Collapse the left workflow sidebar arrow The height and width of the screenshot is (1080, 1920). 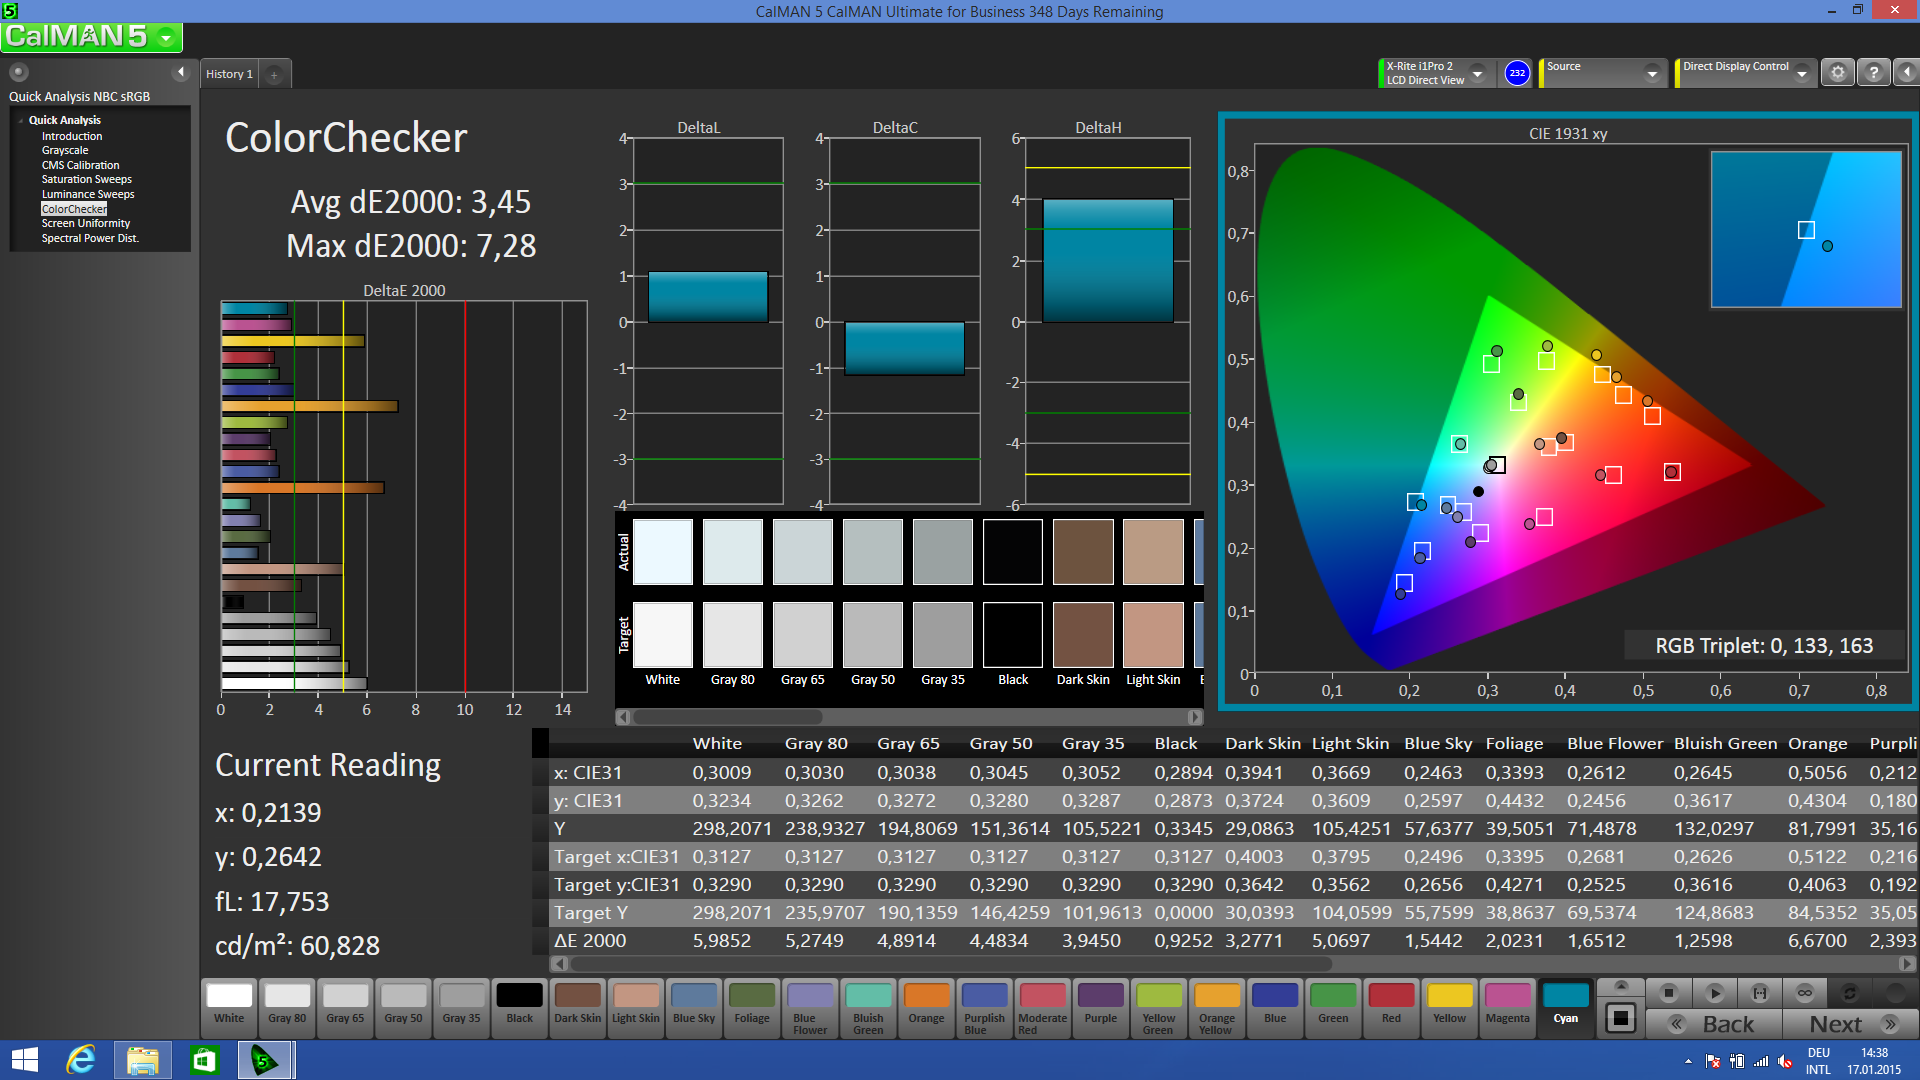181,72
